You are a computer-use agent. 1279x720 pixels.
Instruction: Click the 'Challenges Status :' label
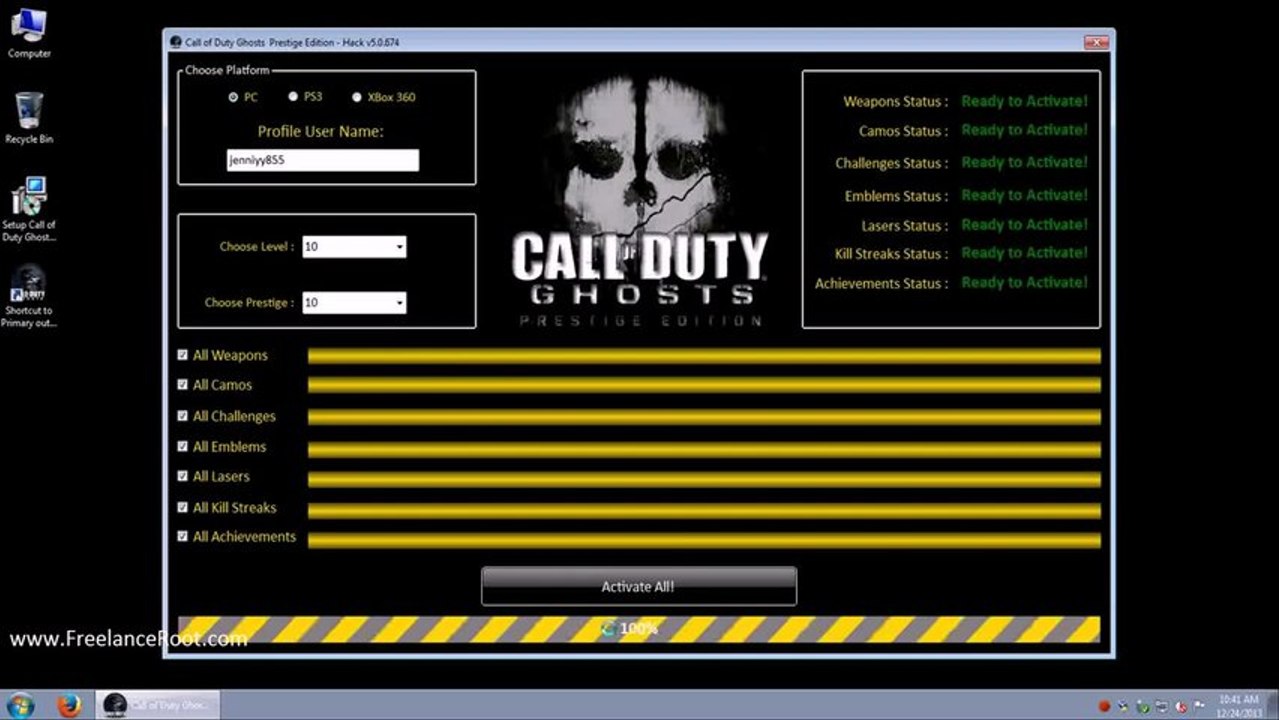click(x=892, y=163)
